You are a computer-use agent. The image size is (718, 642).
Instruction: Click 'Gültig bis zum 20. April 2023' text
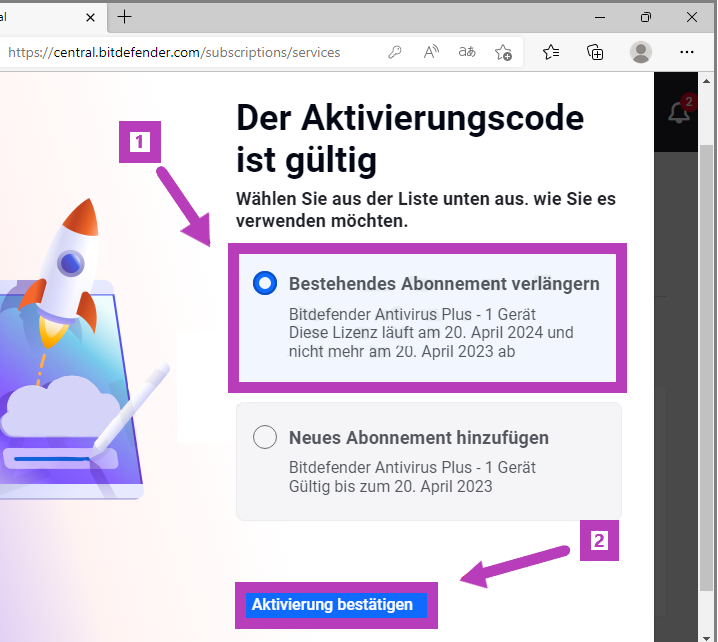point(390,486)
